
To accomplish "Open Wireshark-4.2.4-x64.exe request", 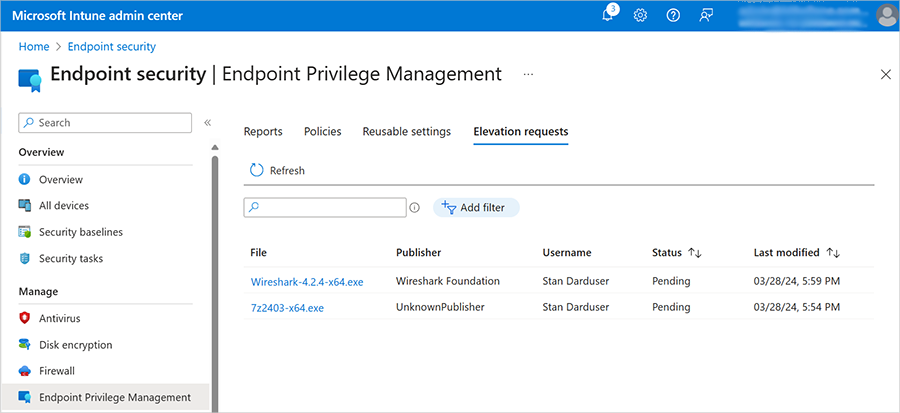I will pyautogui.click(x=307, y=282).
